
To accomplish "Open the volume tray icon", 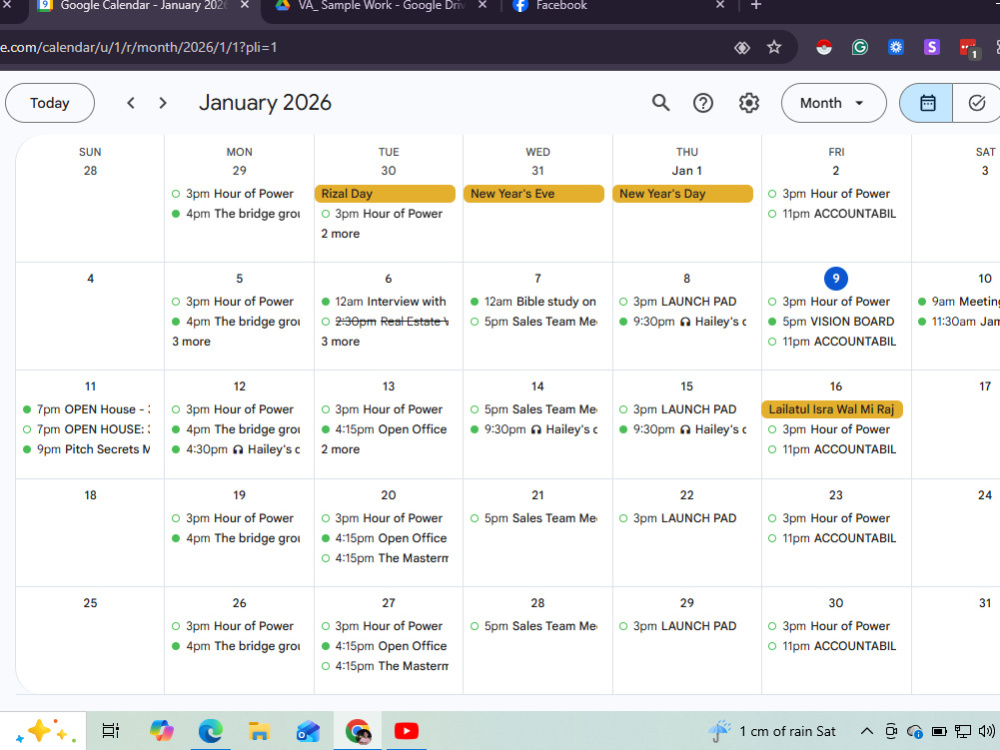I will (986, 731).
